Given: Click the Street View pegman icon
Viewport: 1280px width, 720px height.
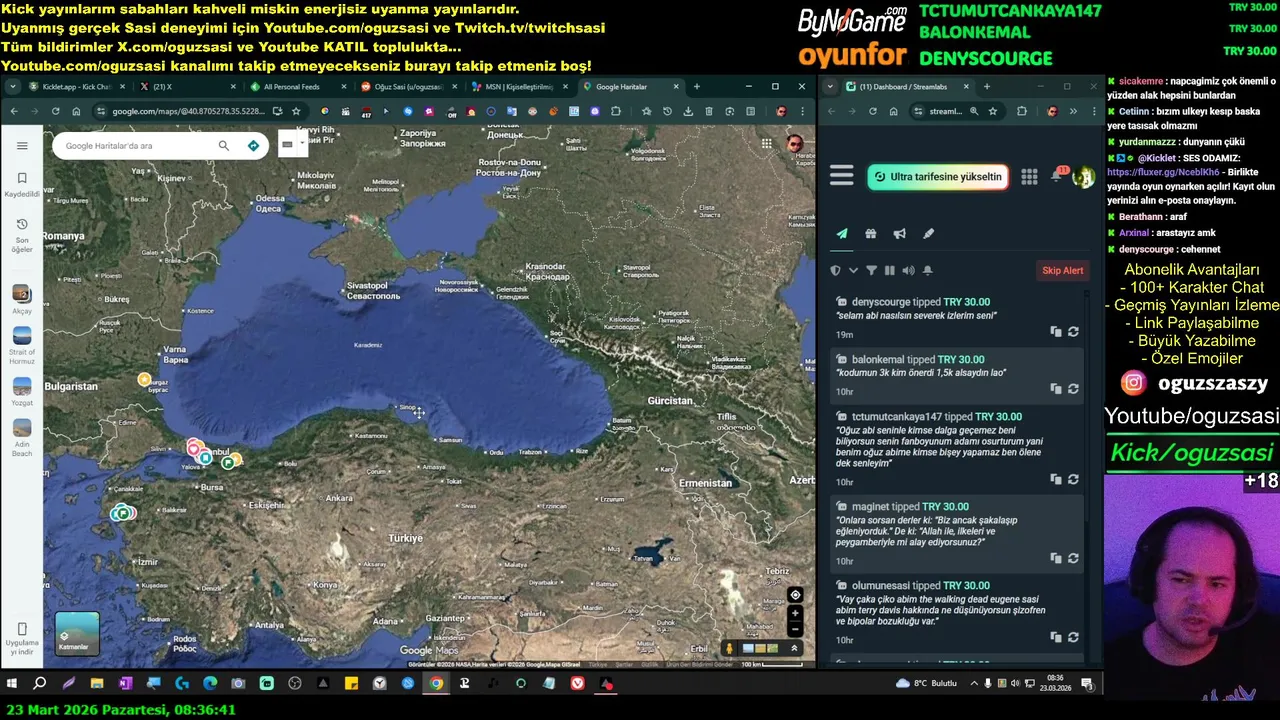Looking at the screenshot, I should (729, 648).
